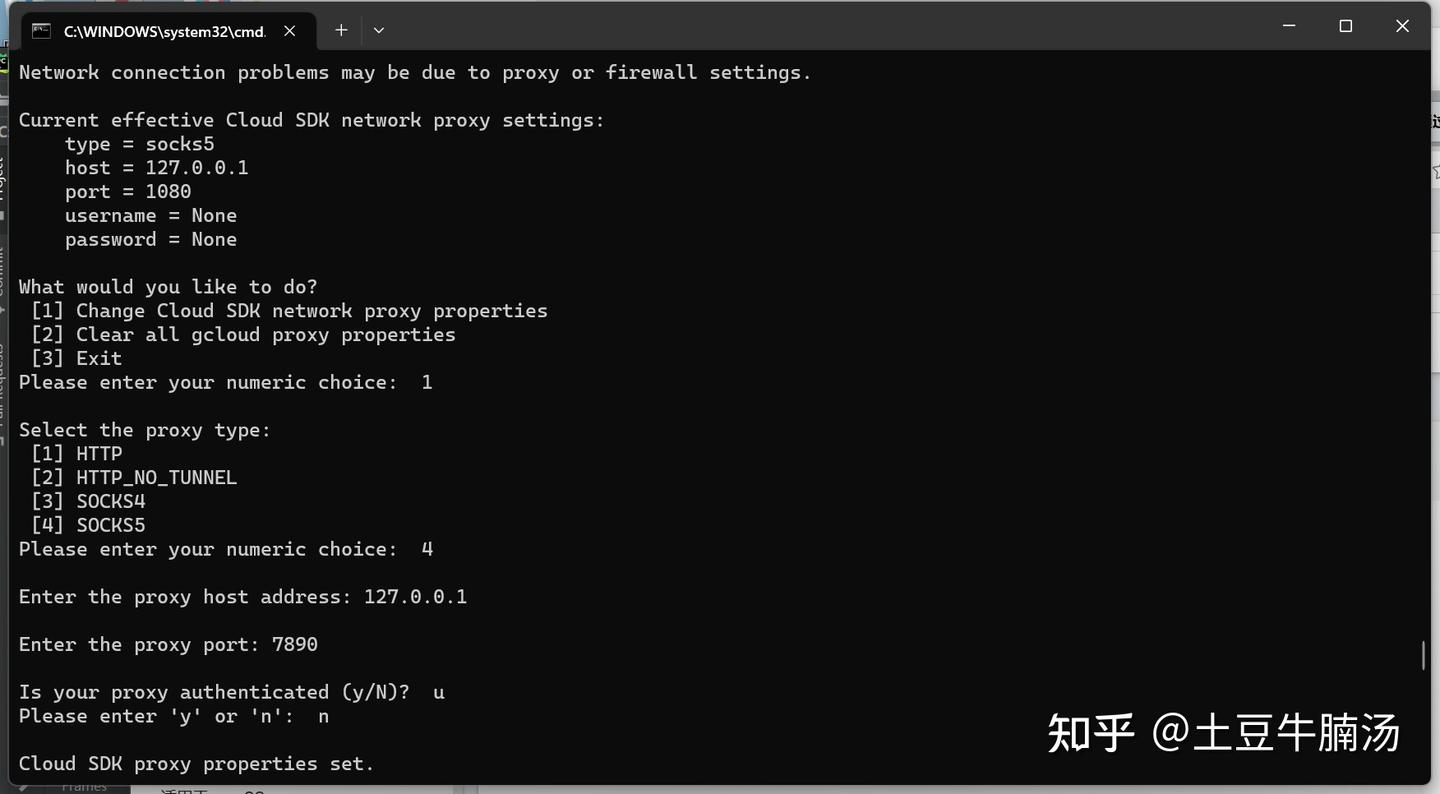The height and width of the screenshot is (794, 1440).
Task: Close the cmd.exe tab via its X icon
Action: (x=289, y=30)
